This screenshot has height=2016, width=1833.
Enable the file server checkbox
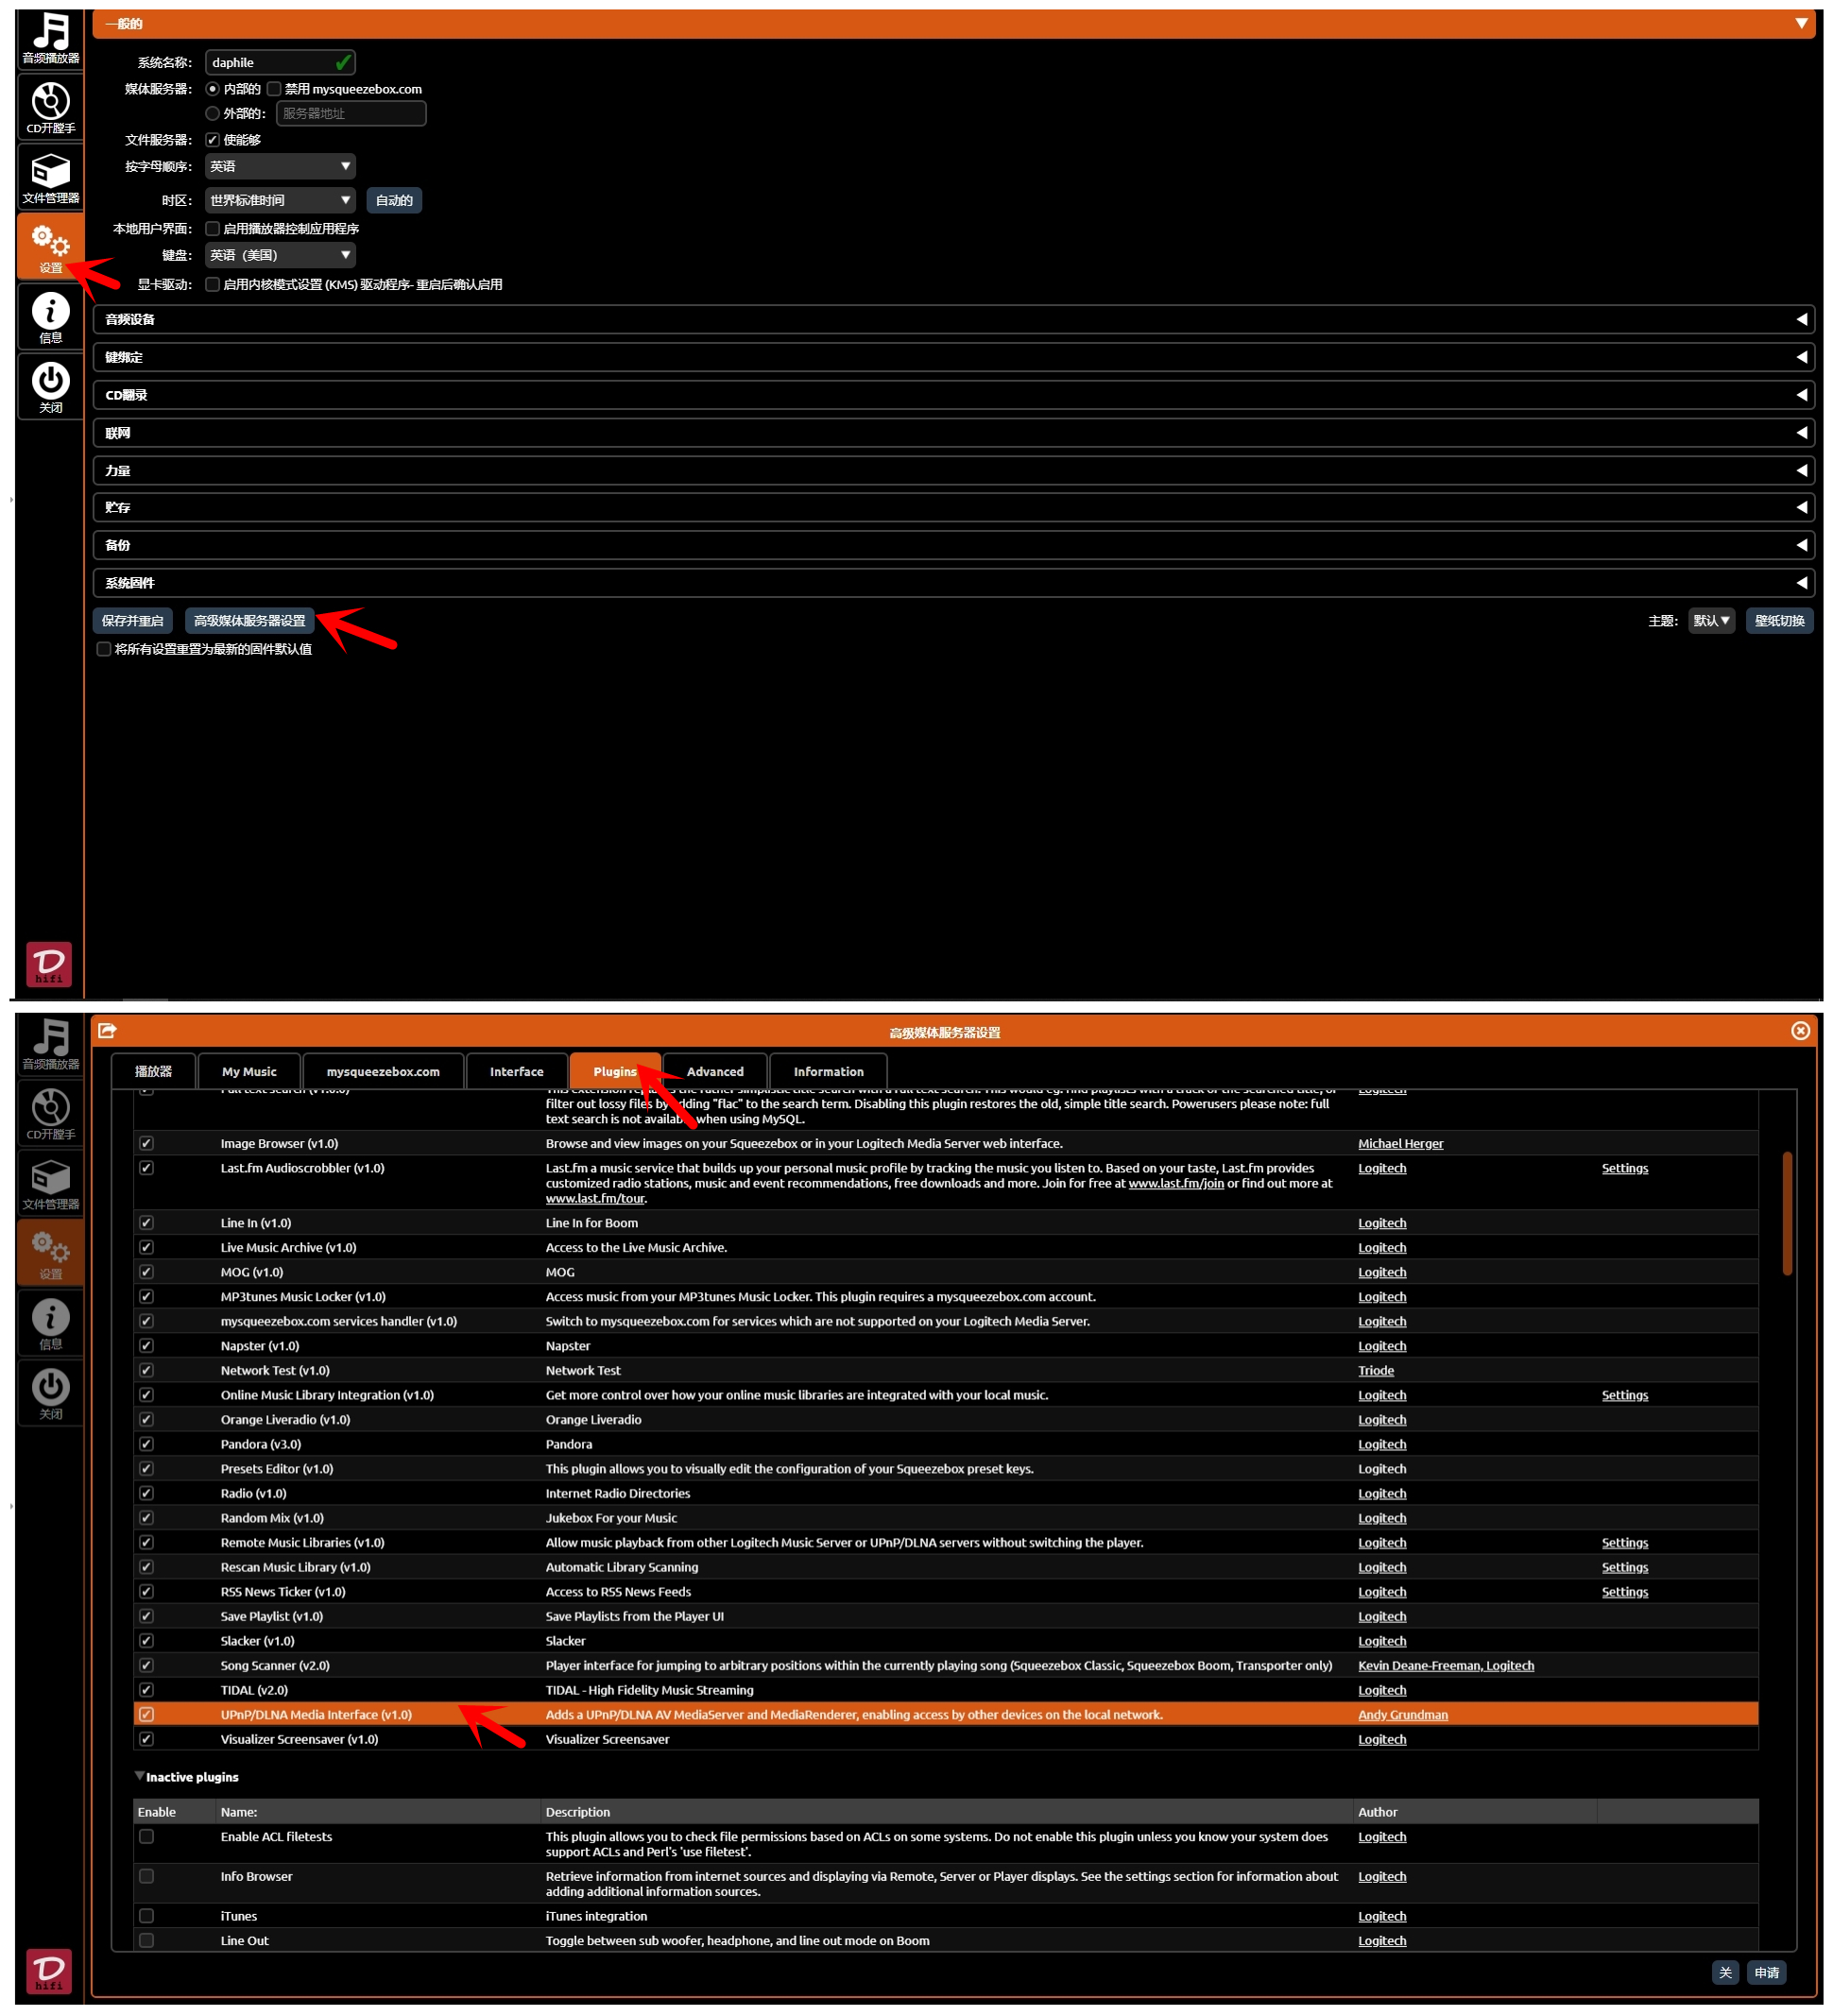point(212,140)
